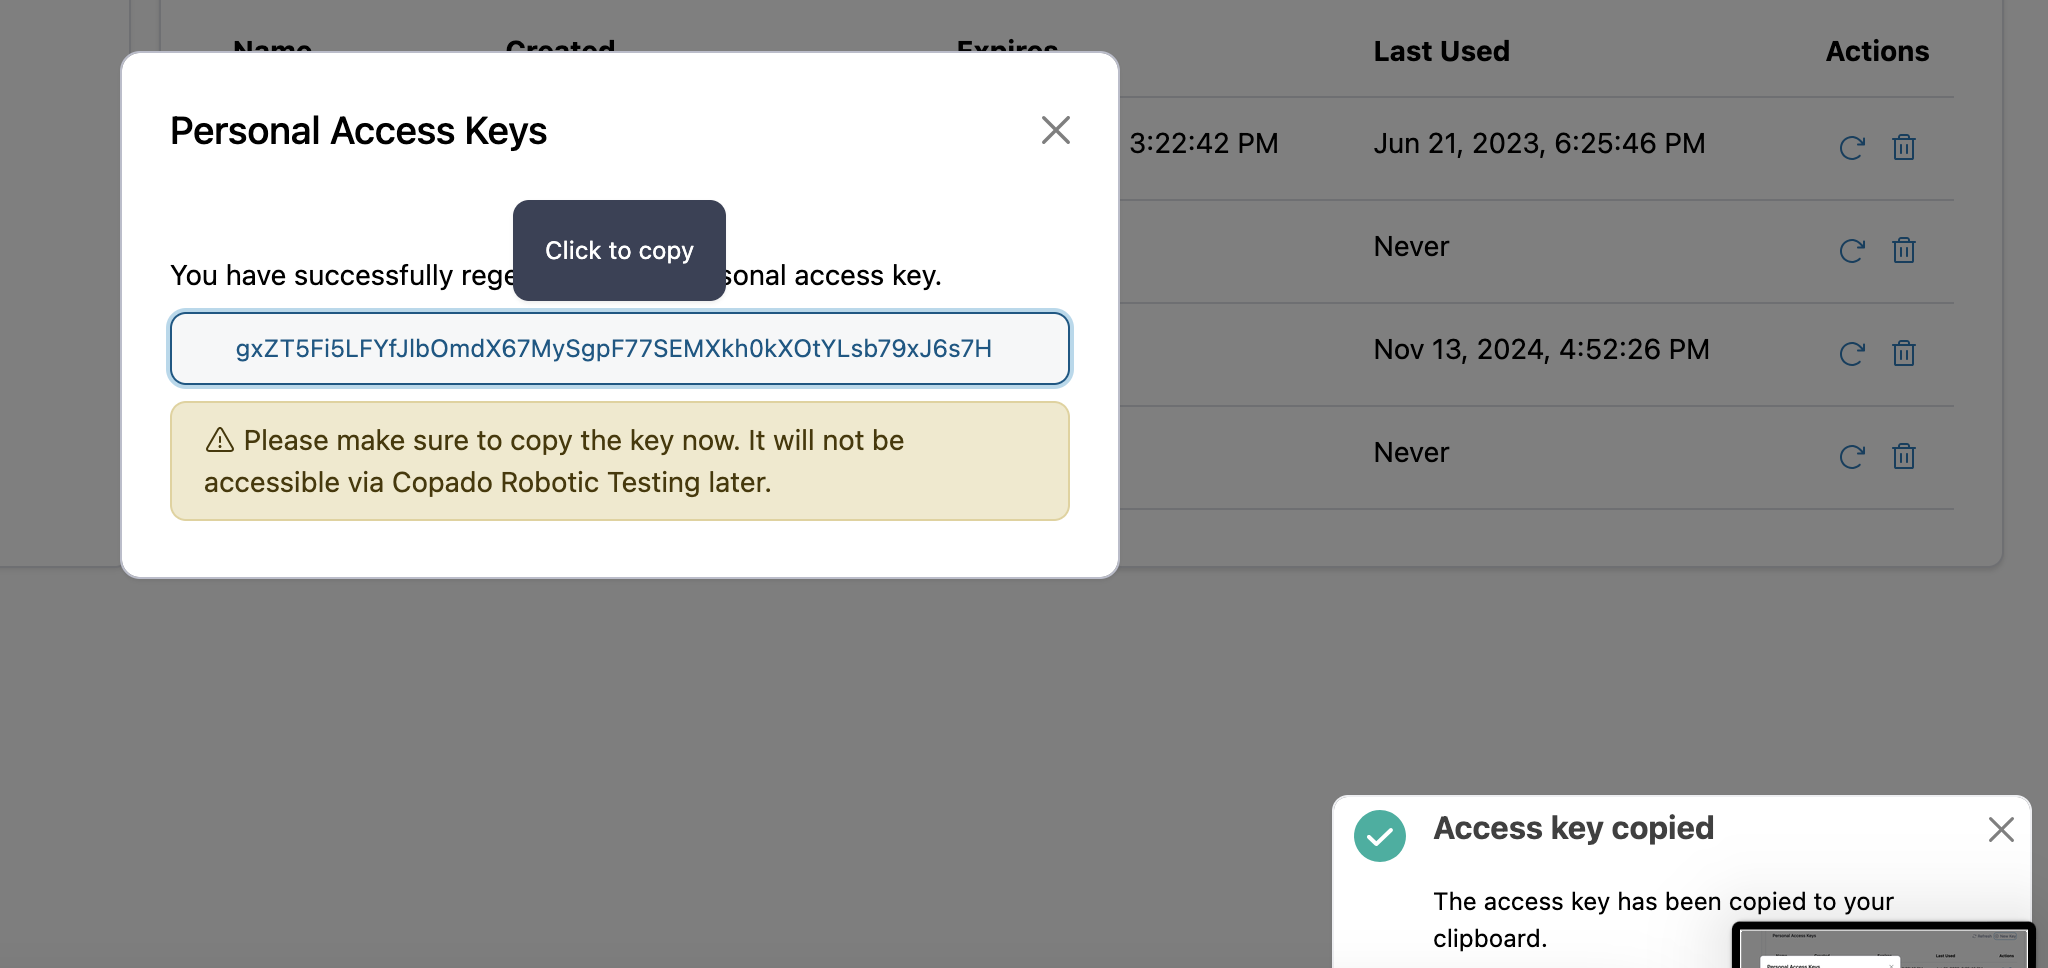Delete key last used Jun 21, 2023

(1904, 148)
